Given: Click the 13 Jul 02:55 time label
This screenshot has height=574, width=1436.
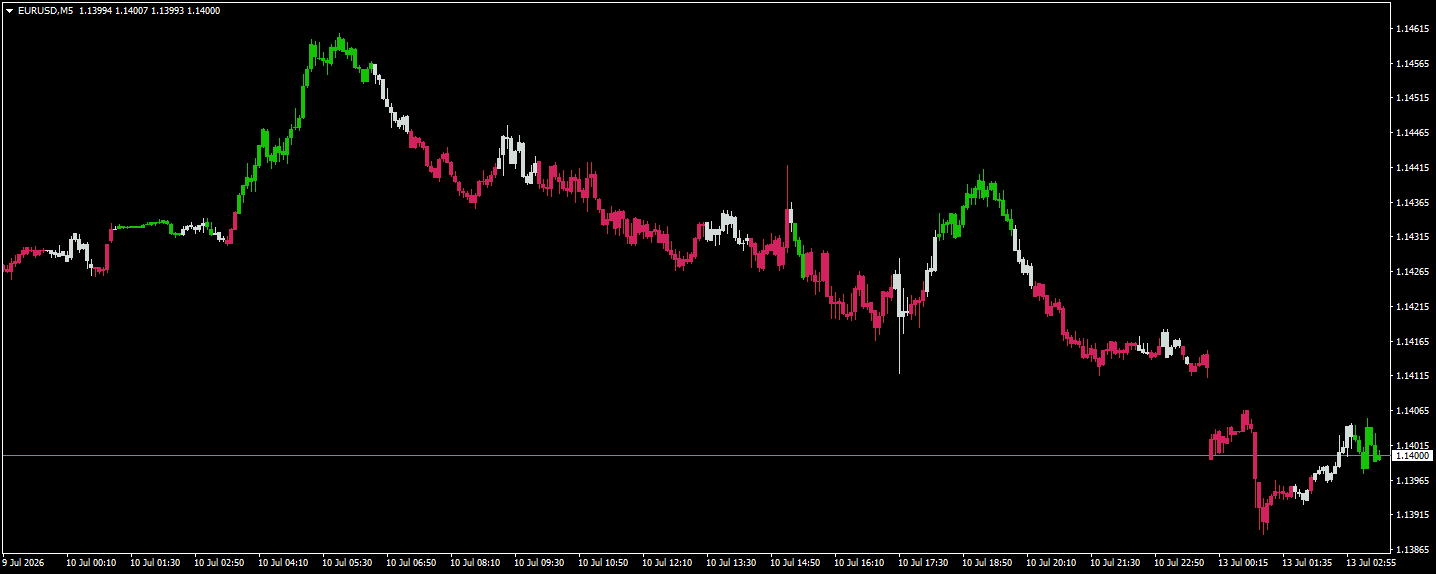Looking at the screenshot, I should 1371,563.
